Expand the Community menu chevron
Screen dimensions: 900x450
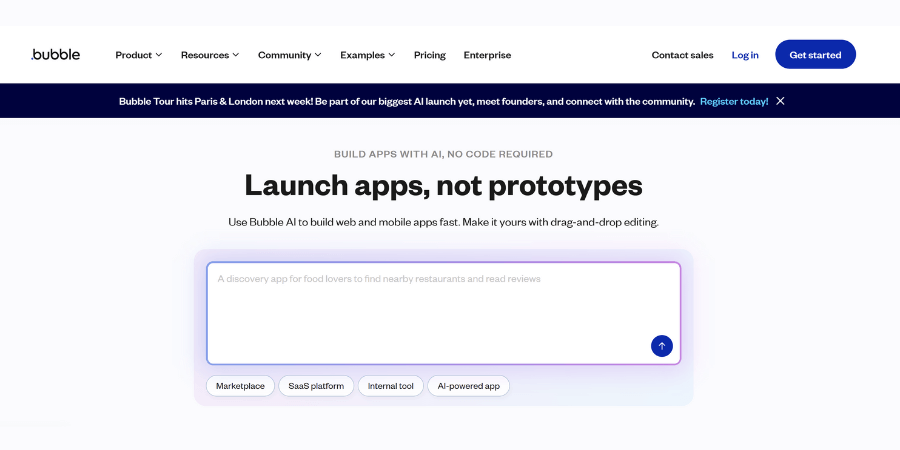point(318,55)
